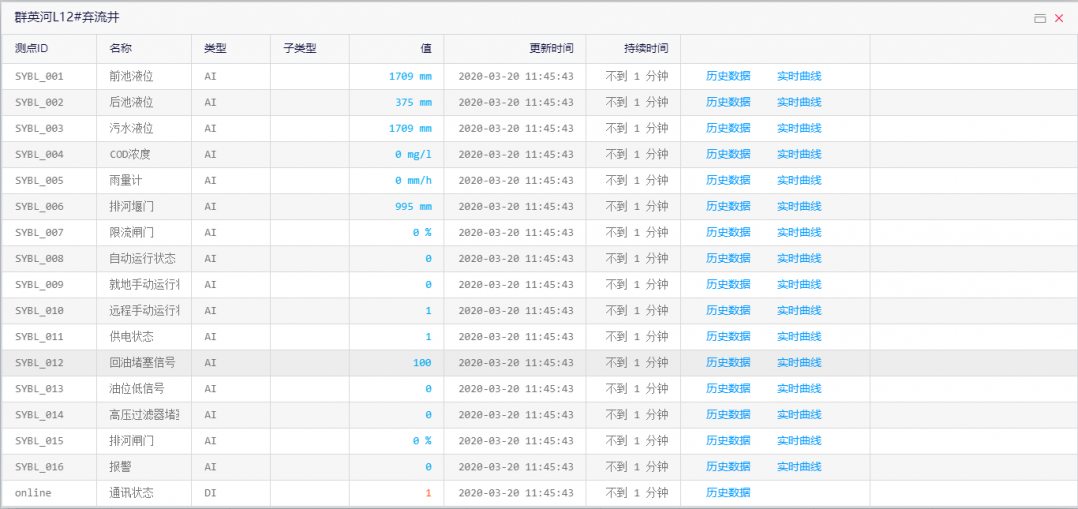Screen dimensions: 1078x509
Task: Select the SYBL_001 measurement point ID
Action: tap(39, 76)
